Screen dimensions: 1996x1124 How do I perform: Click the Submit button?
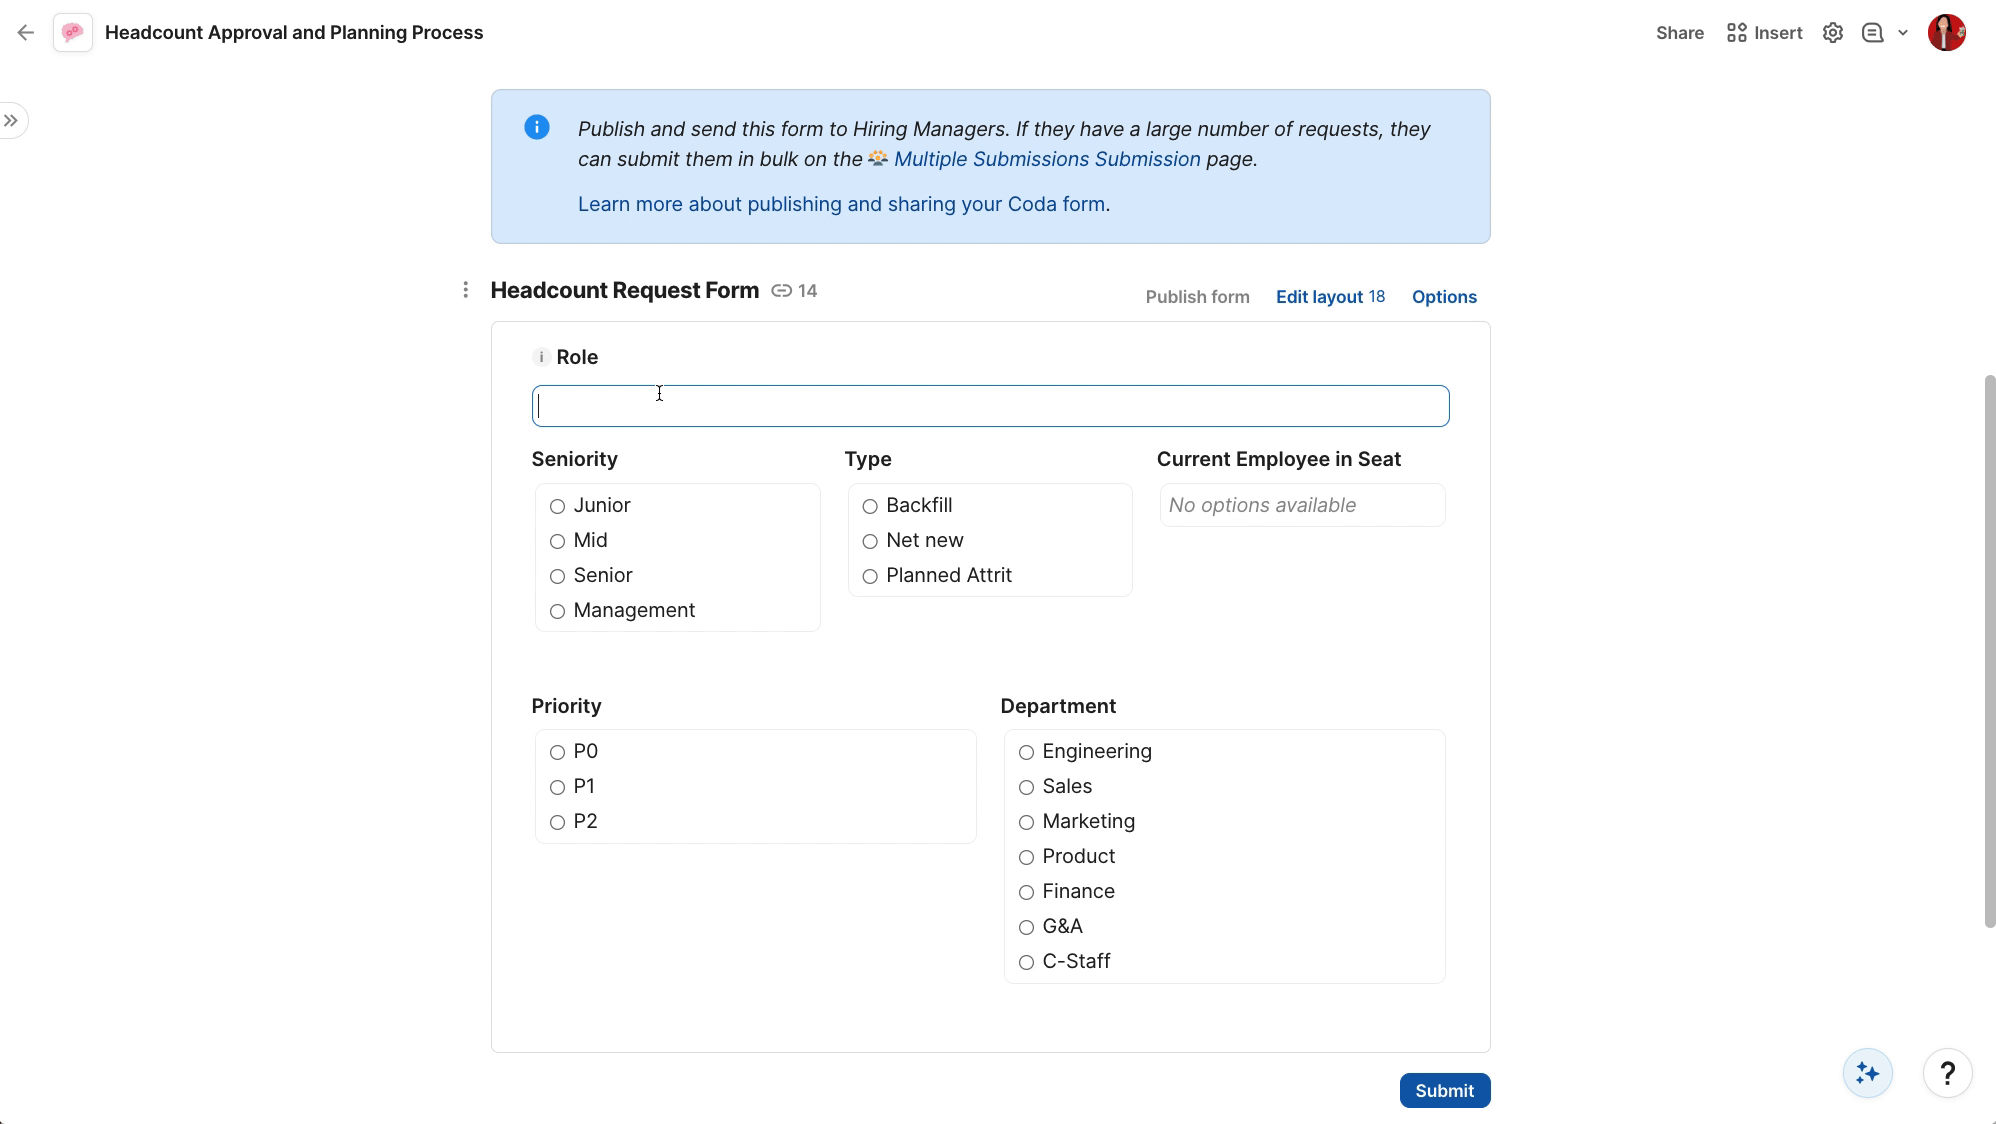(1445, 1090)
